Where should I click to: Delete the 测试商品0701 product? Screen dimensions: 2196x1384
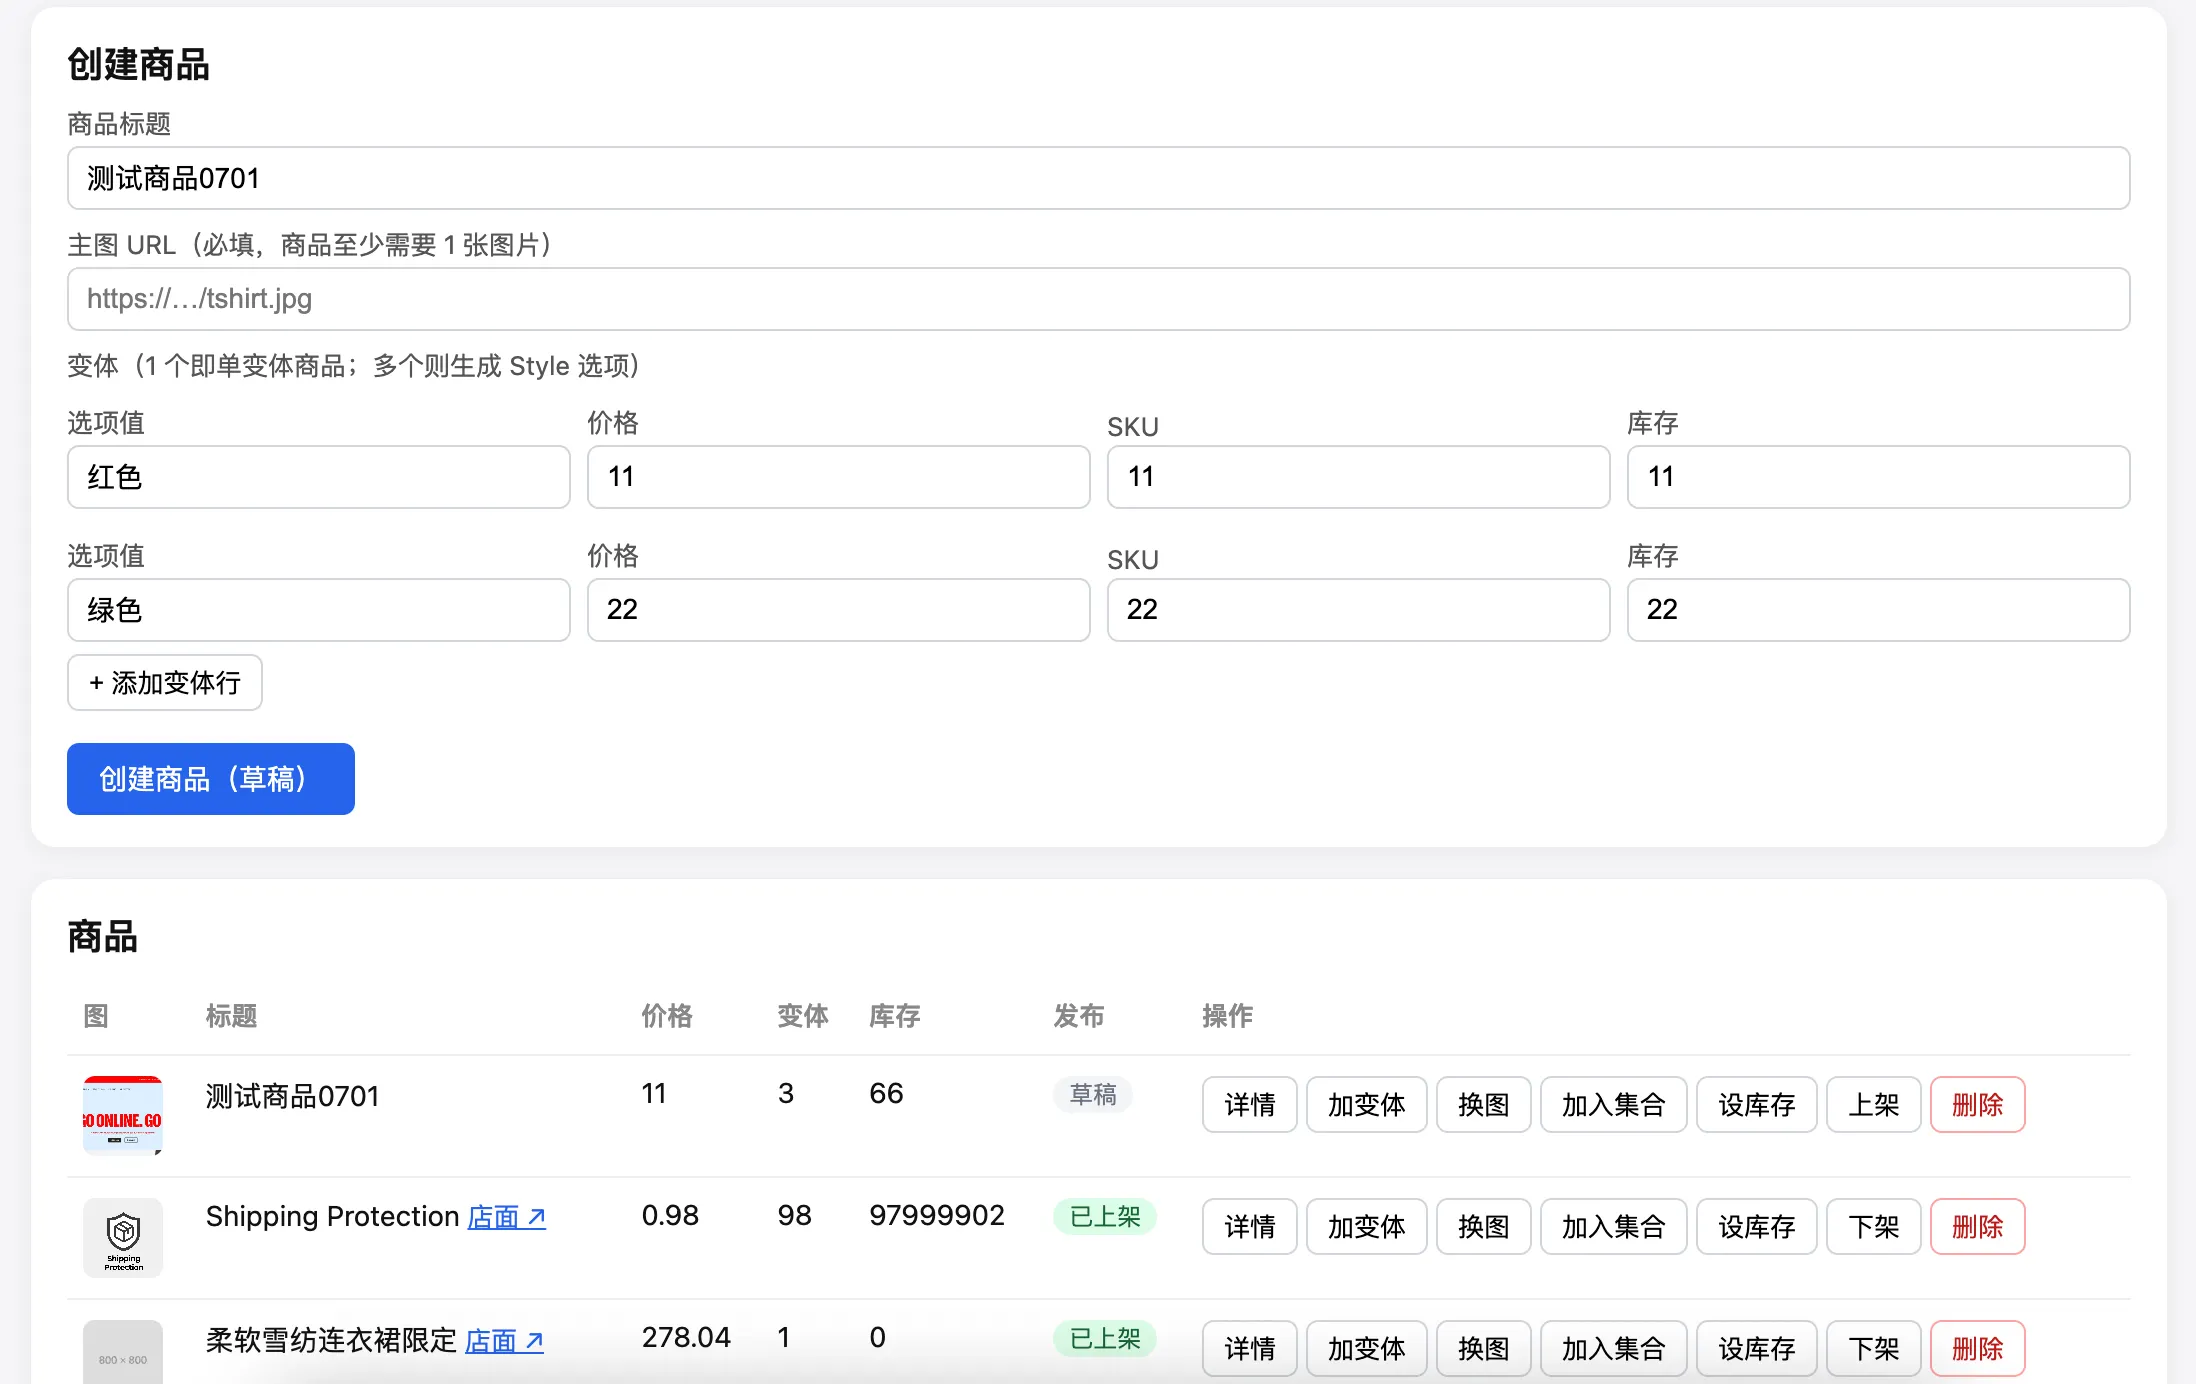tap(1978, 1105)
